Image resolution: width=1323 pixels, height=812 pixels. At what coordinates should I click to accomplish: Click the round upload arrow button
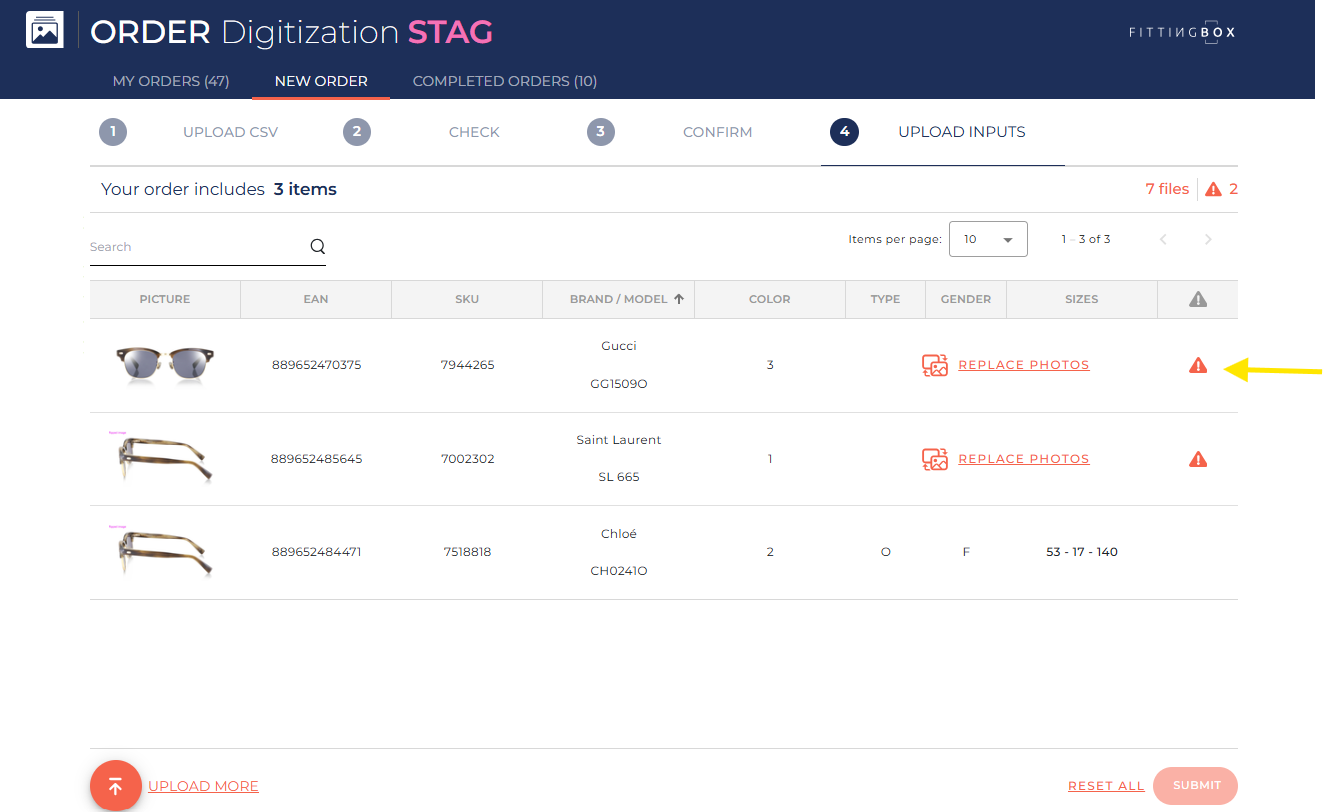(x=115, y=786)
